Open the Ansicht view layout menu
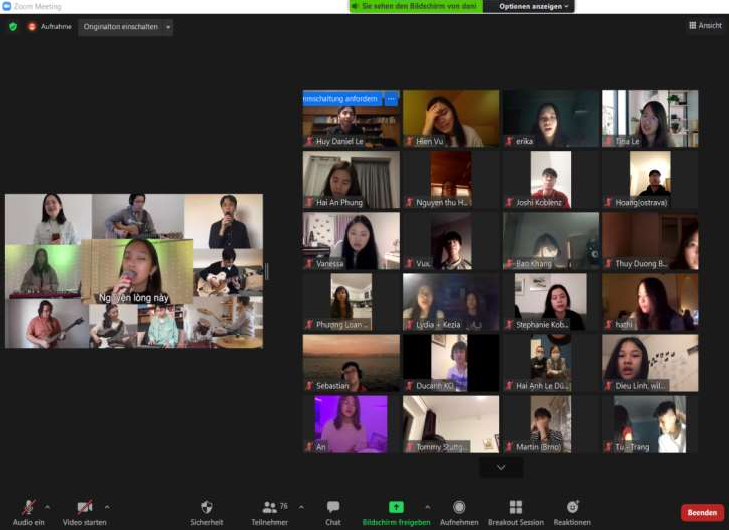The height and width of the screenshot is (530, 729). pos(705,26)
